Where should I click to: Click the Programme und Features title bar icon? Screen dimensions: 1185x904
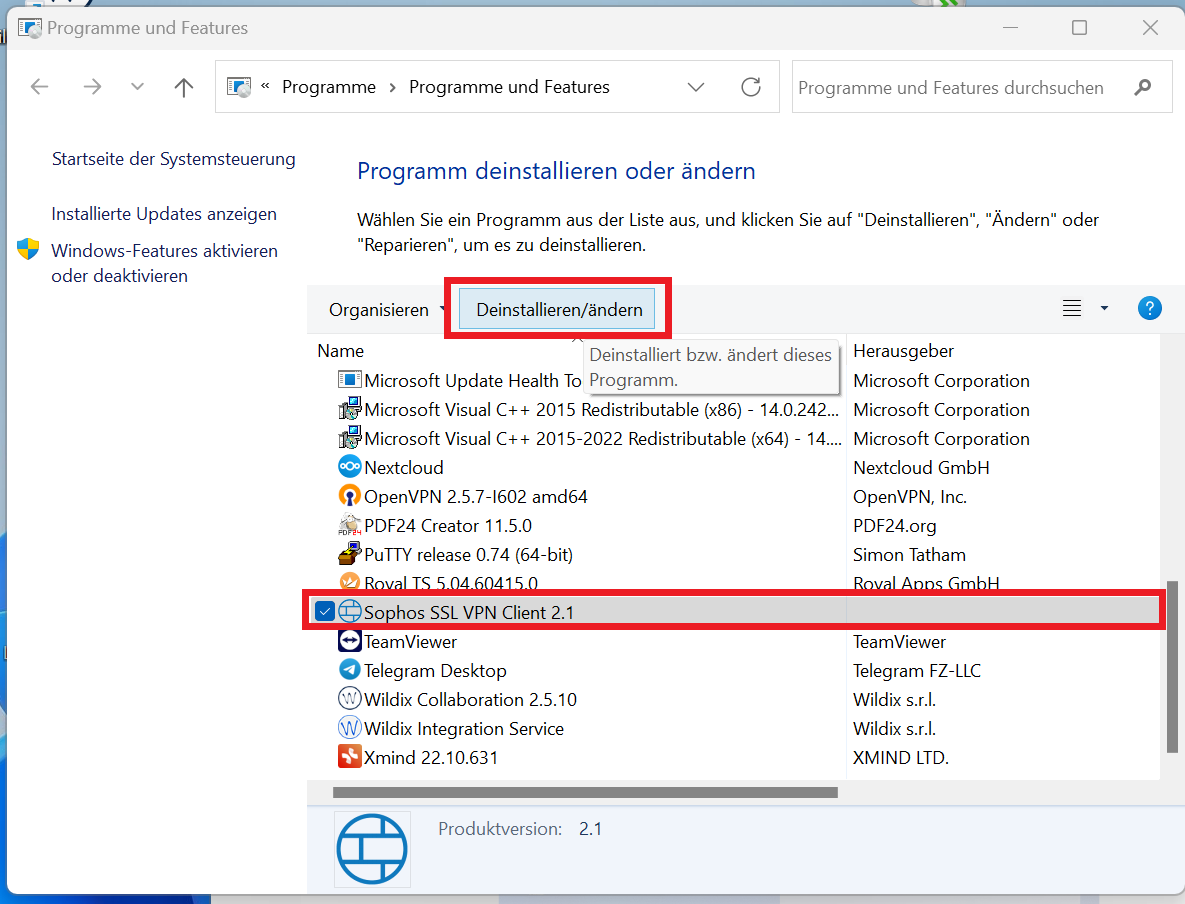pos(29,28)
